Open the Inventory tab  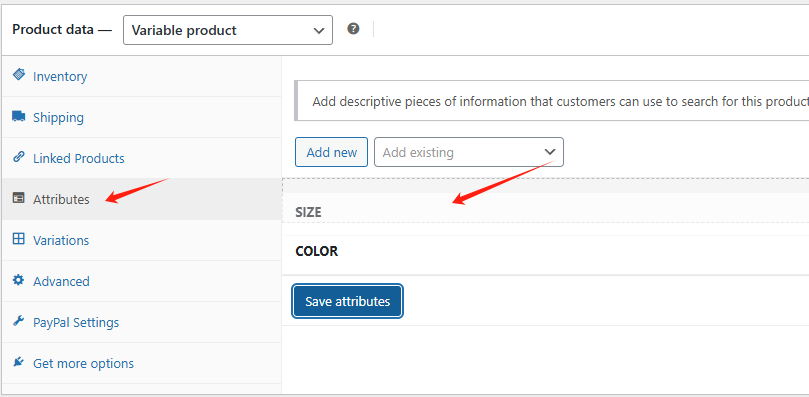(60, 76)
